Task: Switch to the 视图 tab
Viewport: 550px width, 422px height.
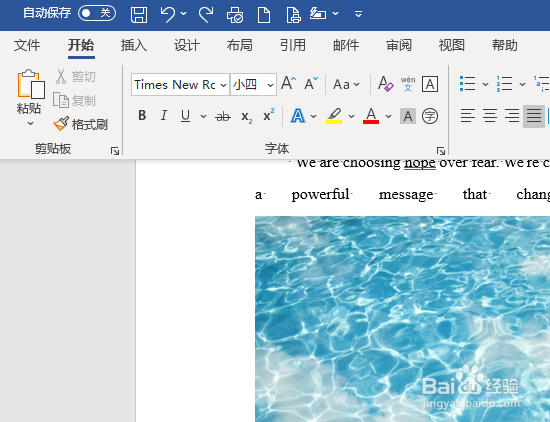Action: [452, 46]
